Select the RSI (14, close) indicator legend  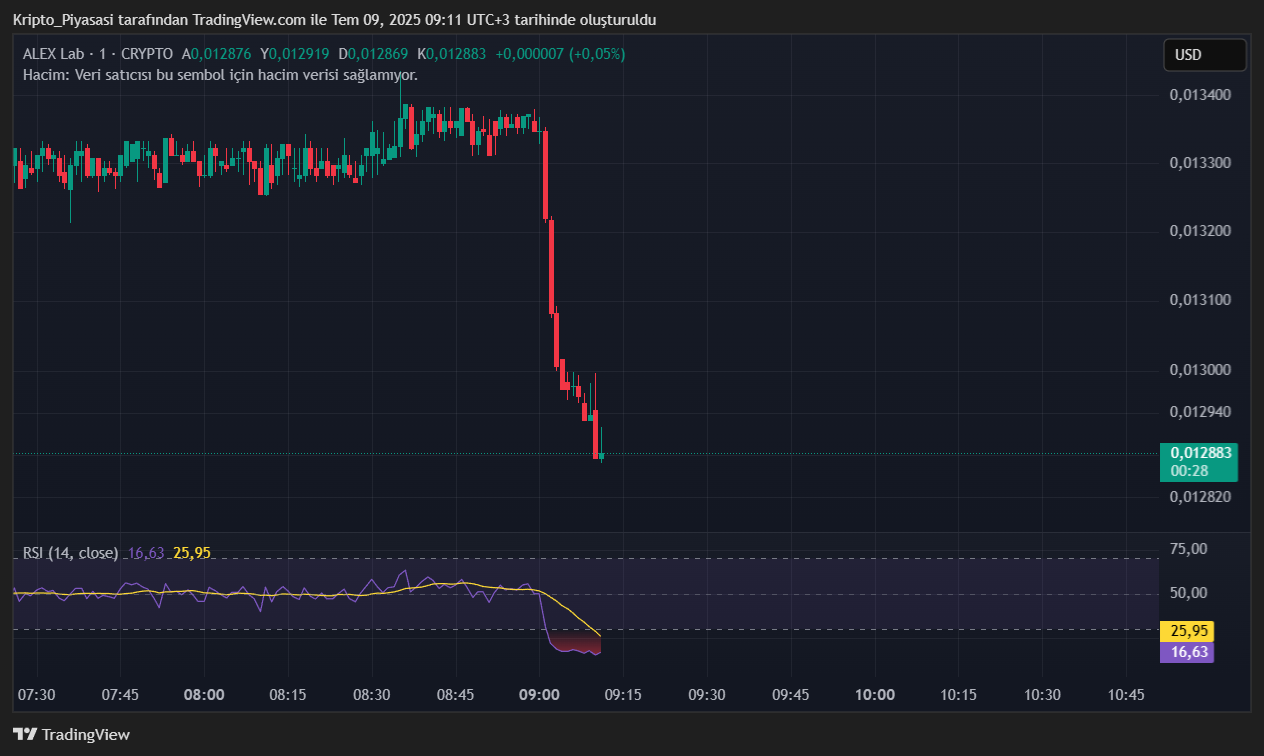[70, 553]
